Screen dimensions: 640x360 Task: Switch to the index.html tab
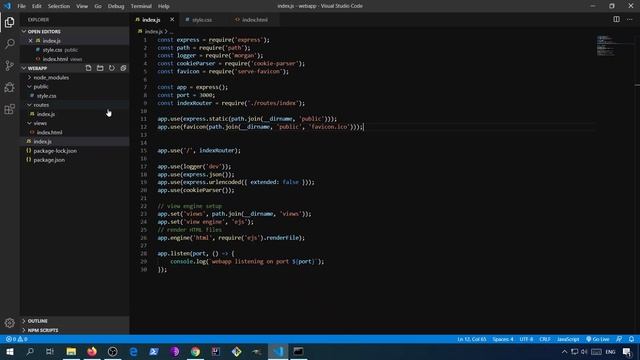pyautogui.click(x=254, y=20)
